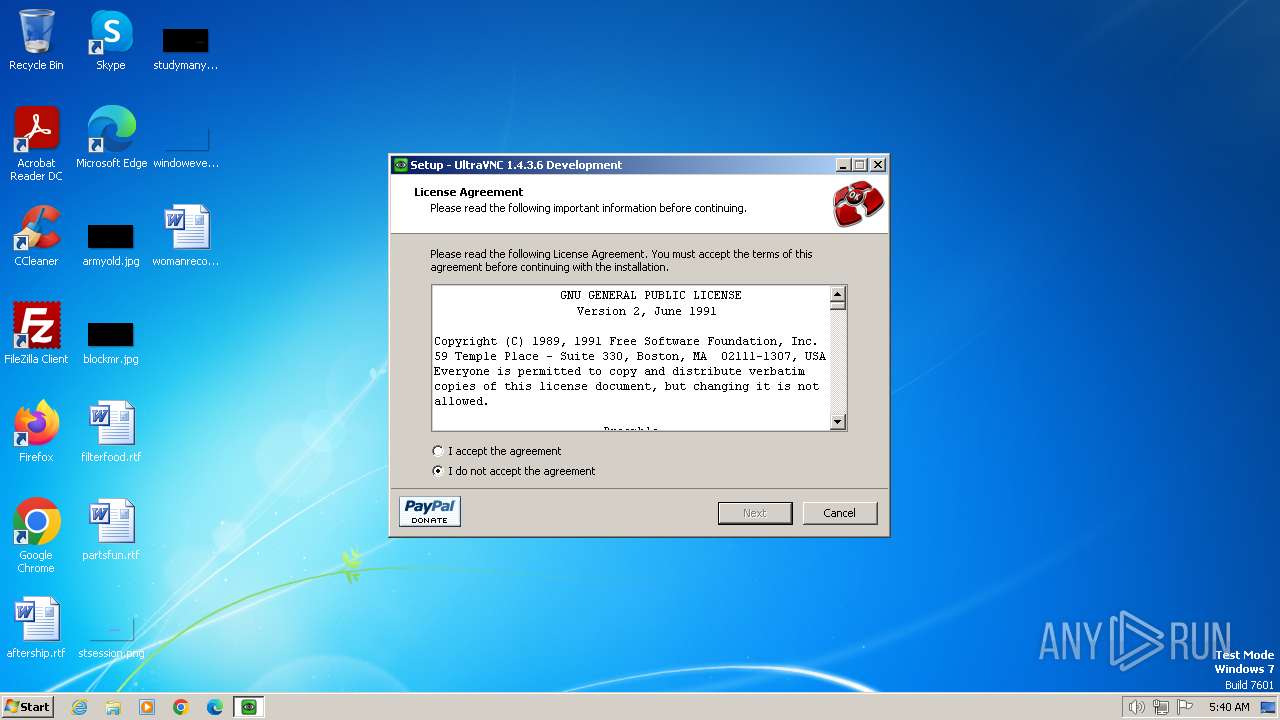This screenshot has height=720, width=1280.
Task: Select the aftership.rtf desktop file
Action: (x=36, y=628)
